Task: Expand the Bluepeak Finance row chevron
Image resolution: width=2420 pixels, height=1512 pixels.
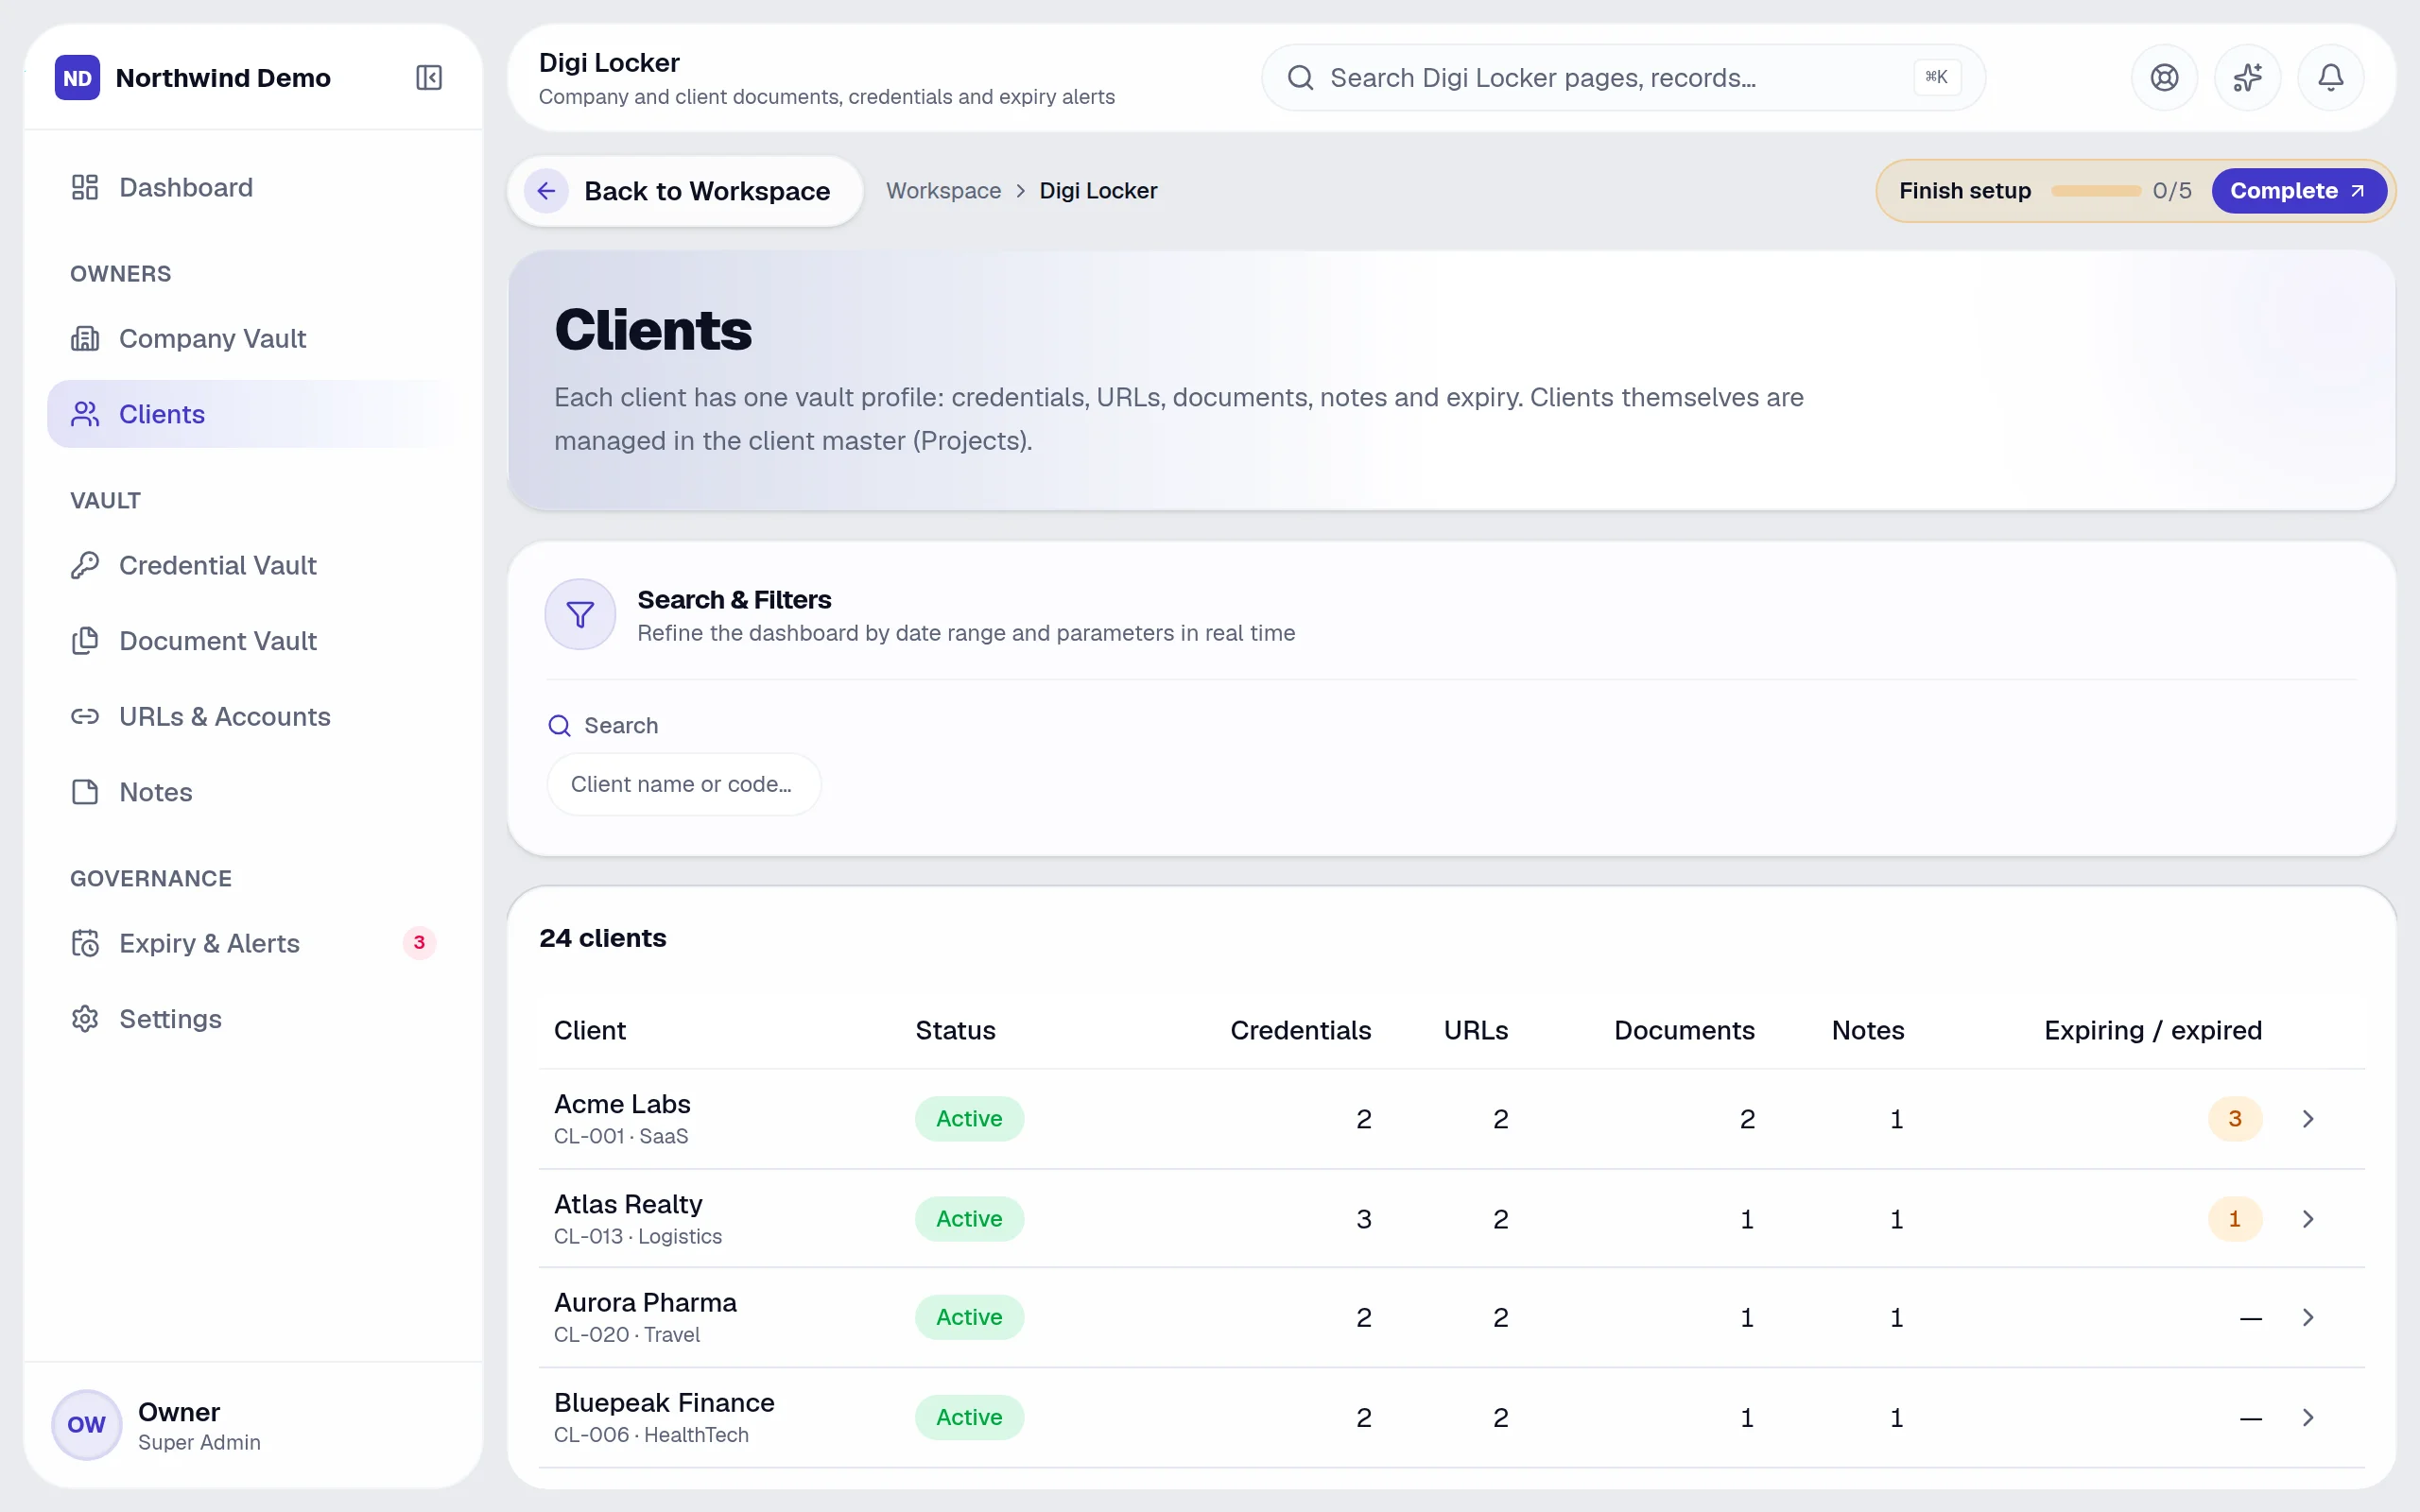Action: [2308, 1417]
